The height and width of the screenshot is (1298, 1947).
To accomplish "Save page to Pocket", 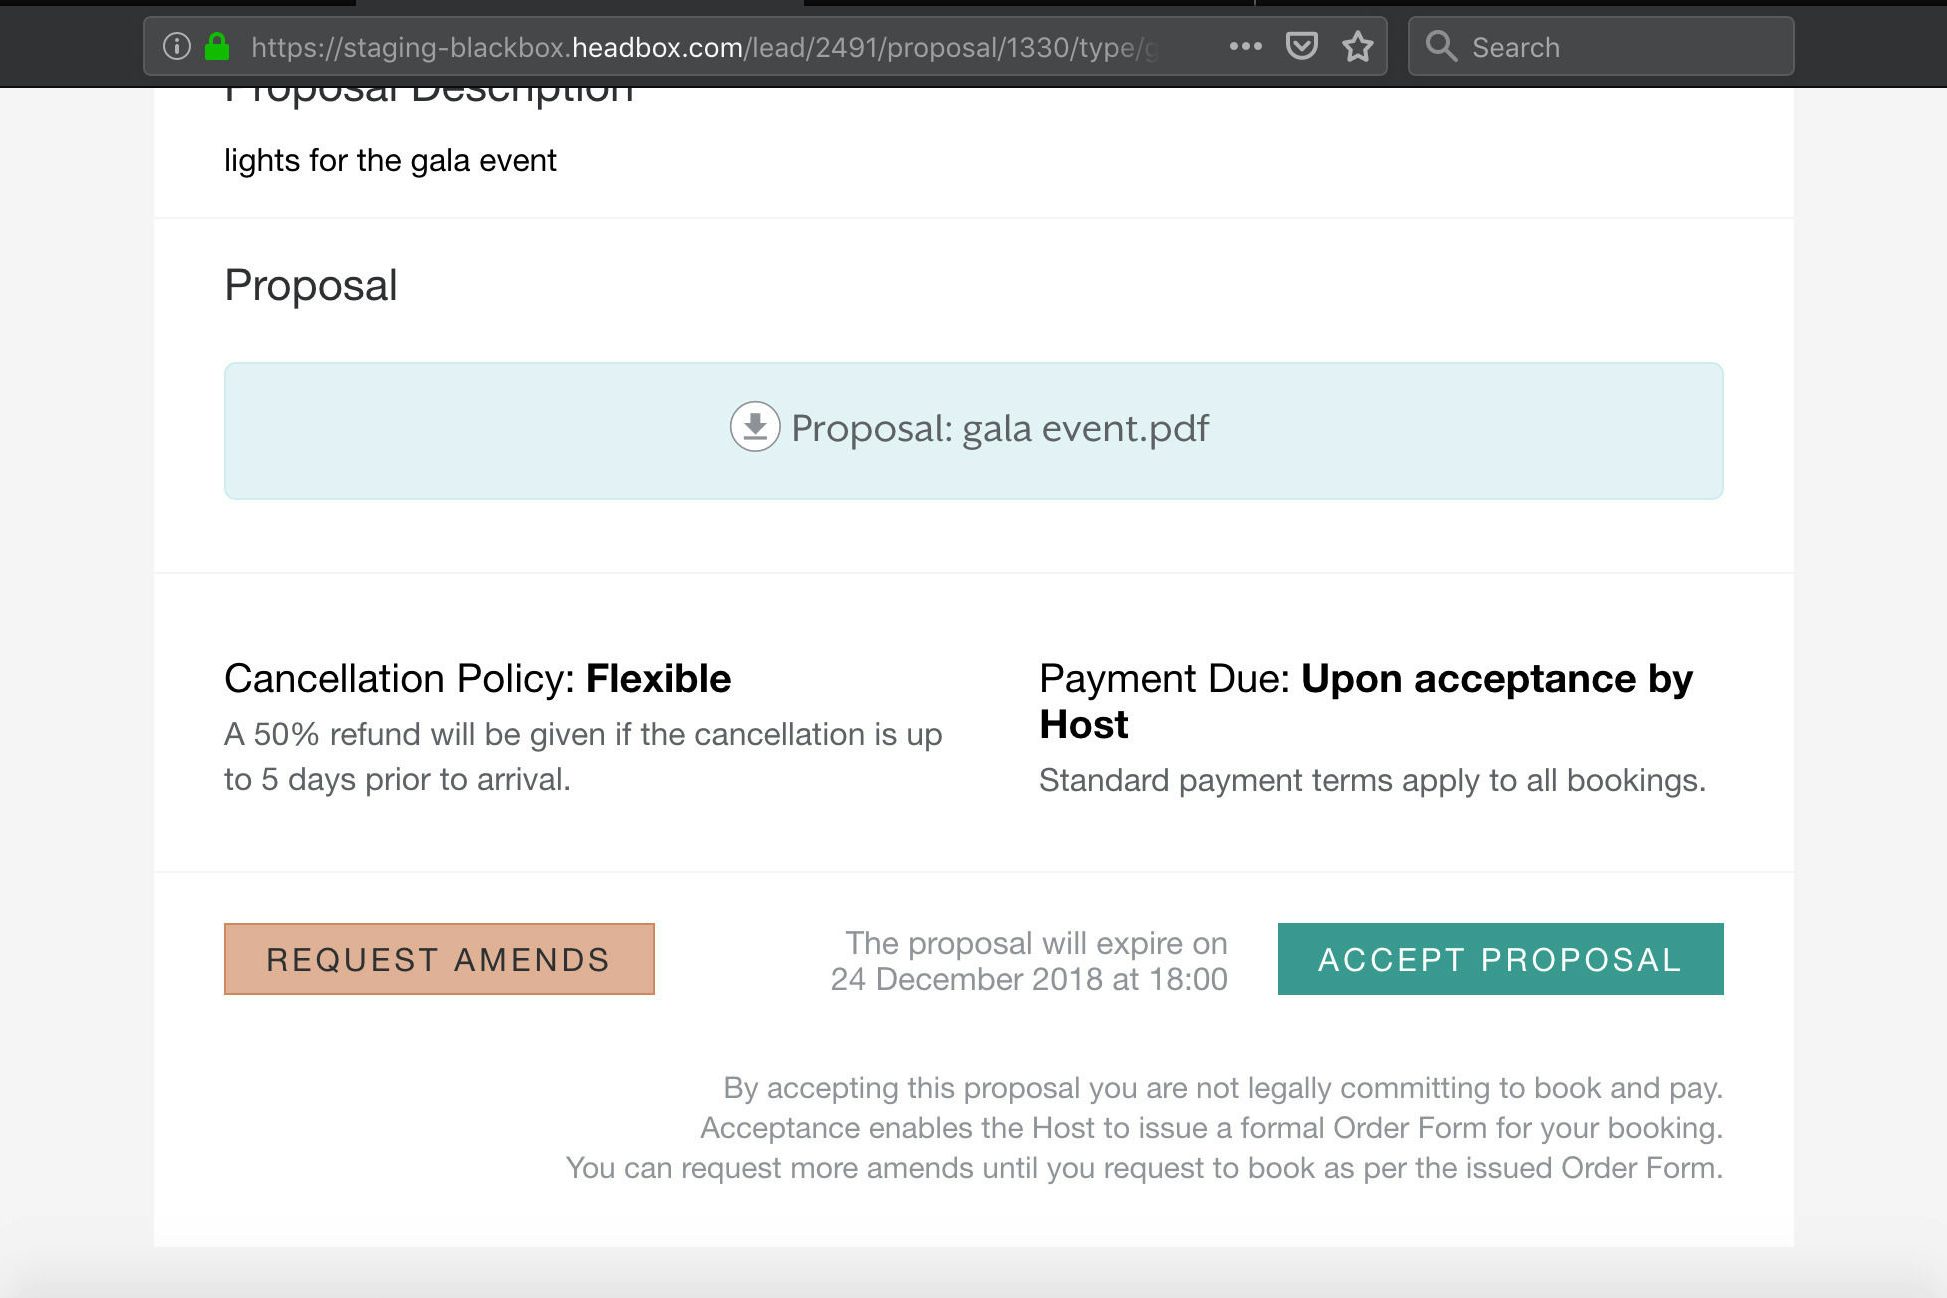I will pyautogui.click(x=1301, y=46).
